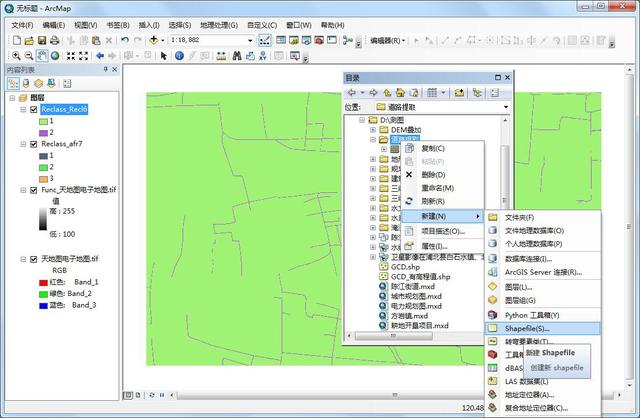Save the current map document
Viewport: 640px width, 418px height.
42,40
